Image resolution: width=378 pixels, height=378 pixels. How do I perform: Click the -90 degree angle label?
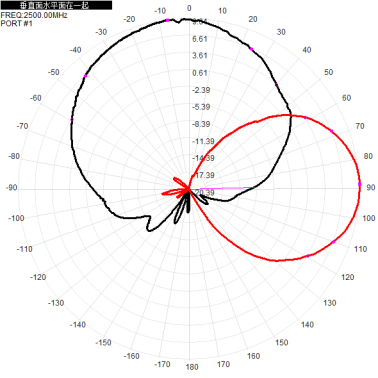click(x=11, y=188)
